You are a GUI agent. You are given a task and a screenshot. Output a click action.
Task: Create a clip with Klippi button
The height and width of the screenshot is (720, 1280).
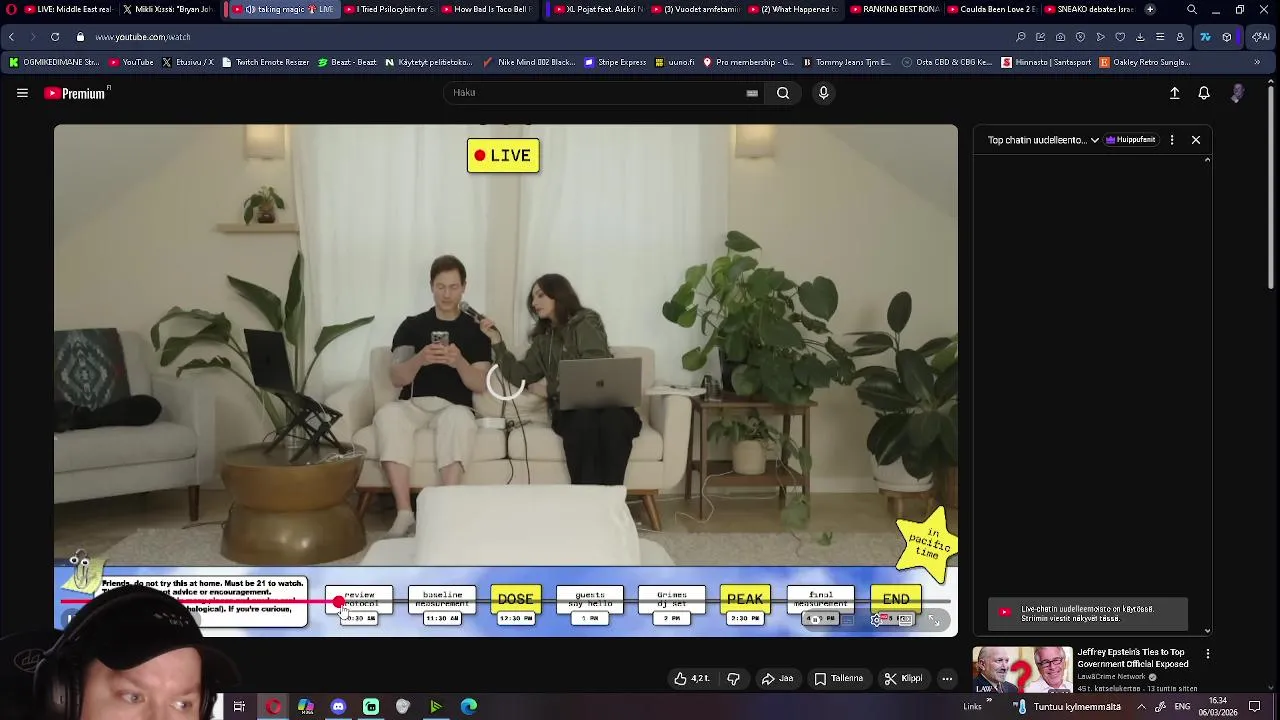(x=903, y=678)
